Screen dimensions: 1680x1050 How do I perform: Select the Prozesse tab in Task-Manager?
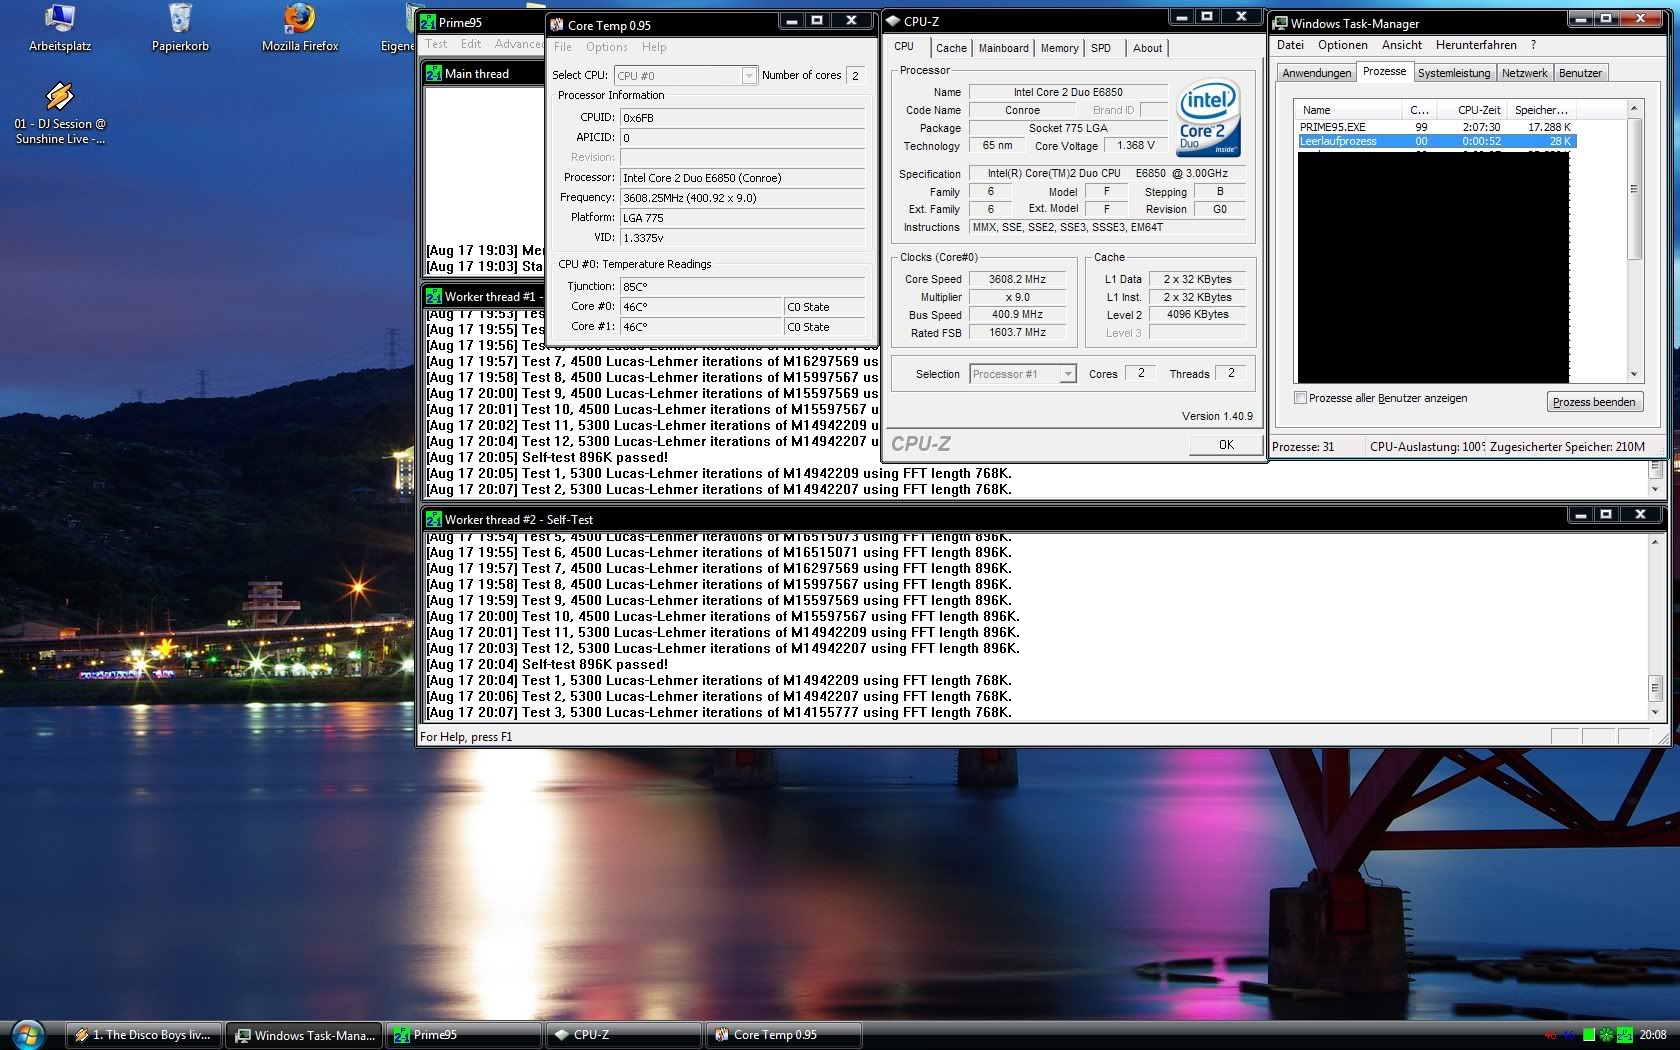1384,71
